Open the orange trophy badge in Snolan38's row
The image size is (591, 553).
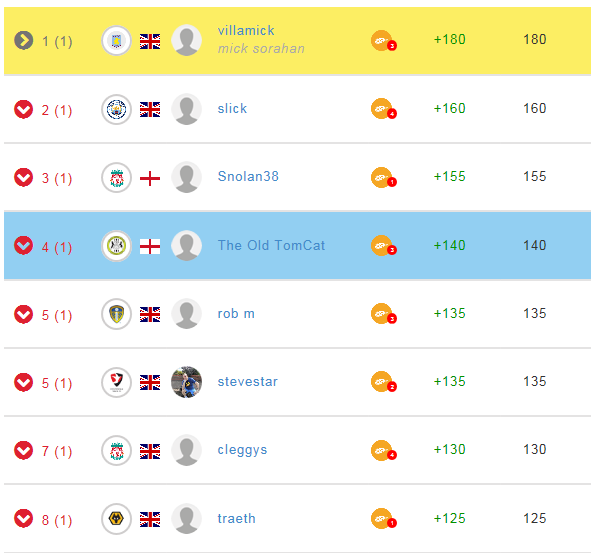pyautogui.click(x=383, y=178)
